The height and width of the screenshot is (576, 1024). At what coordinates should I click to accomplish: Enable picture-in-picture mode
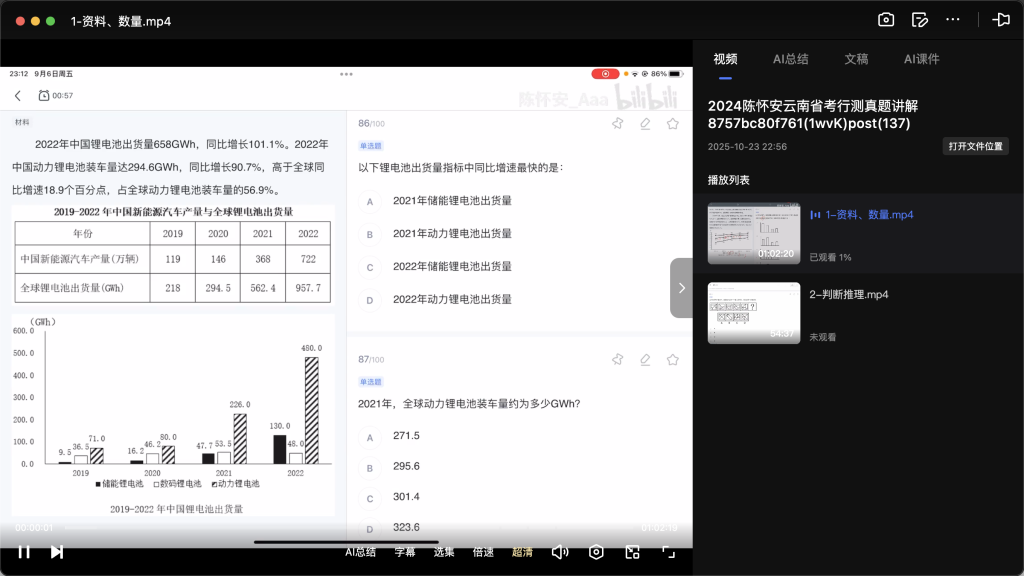[x=632, y=551]
